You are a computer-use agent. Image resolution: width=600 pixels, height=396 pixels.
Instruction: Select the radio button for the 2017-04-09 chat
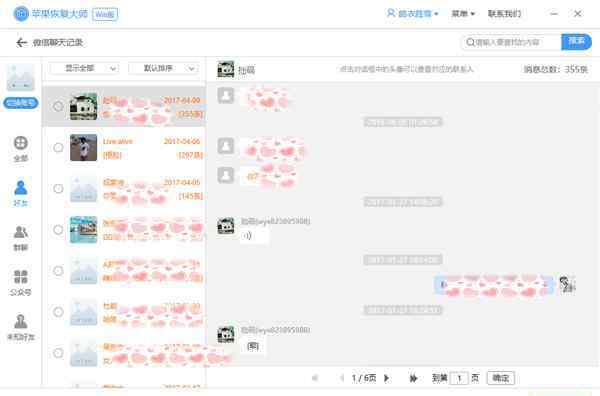tap(58, 106)
